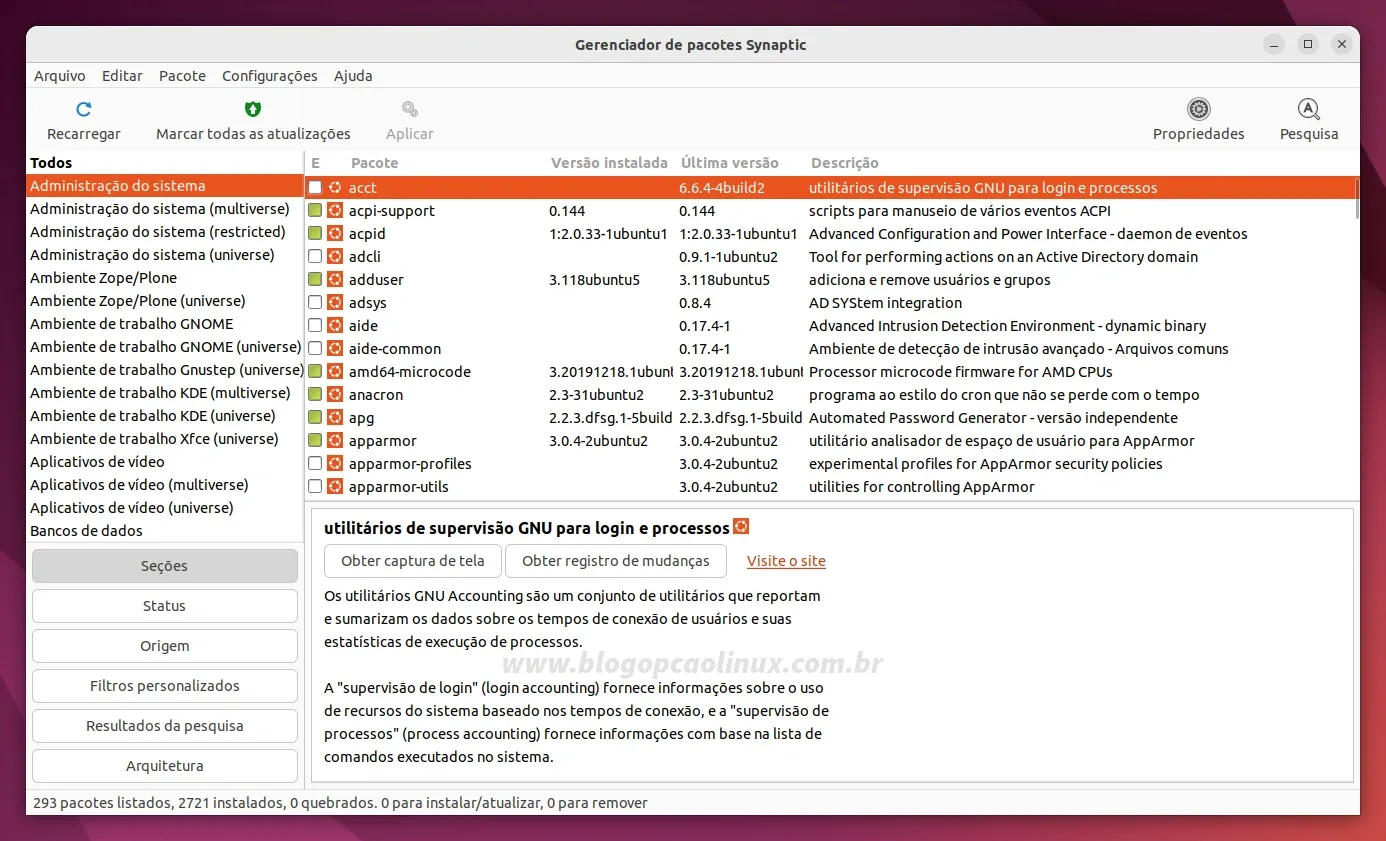Sort by Descrição column header
Viewport: 1386px width, 841px height.
(845, 163)
